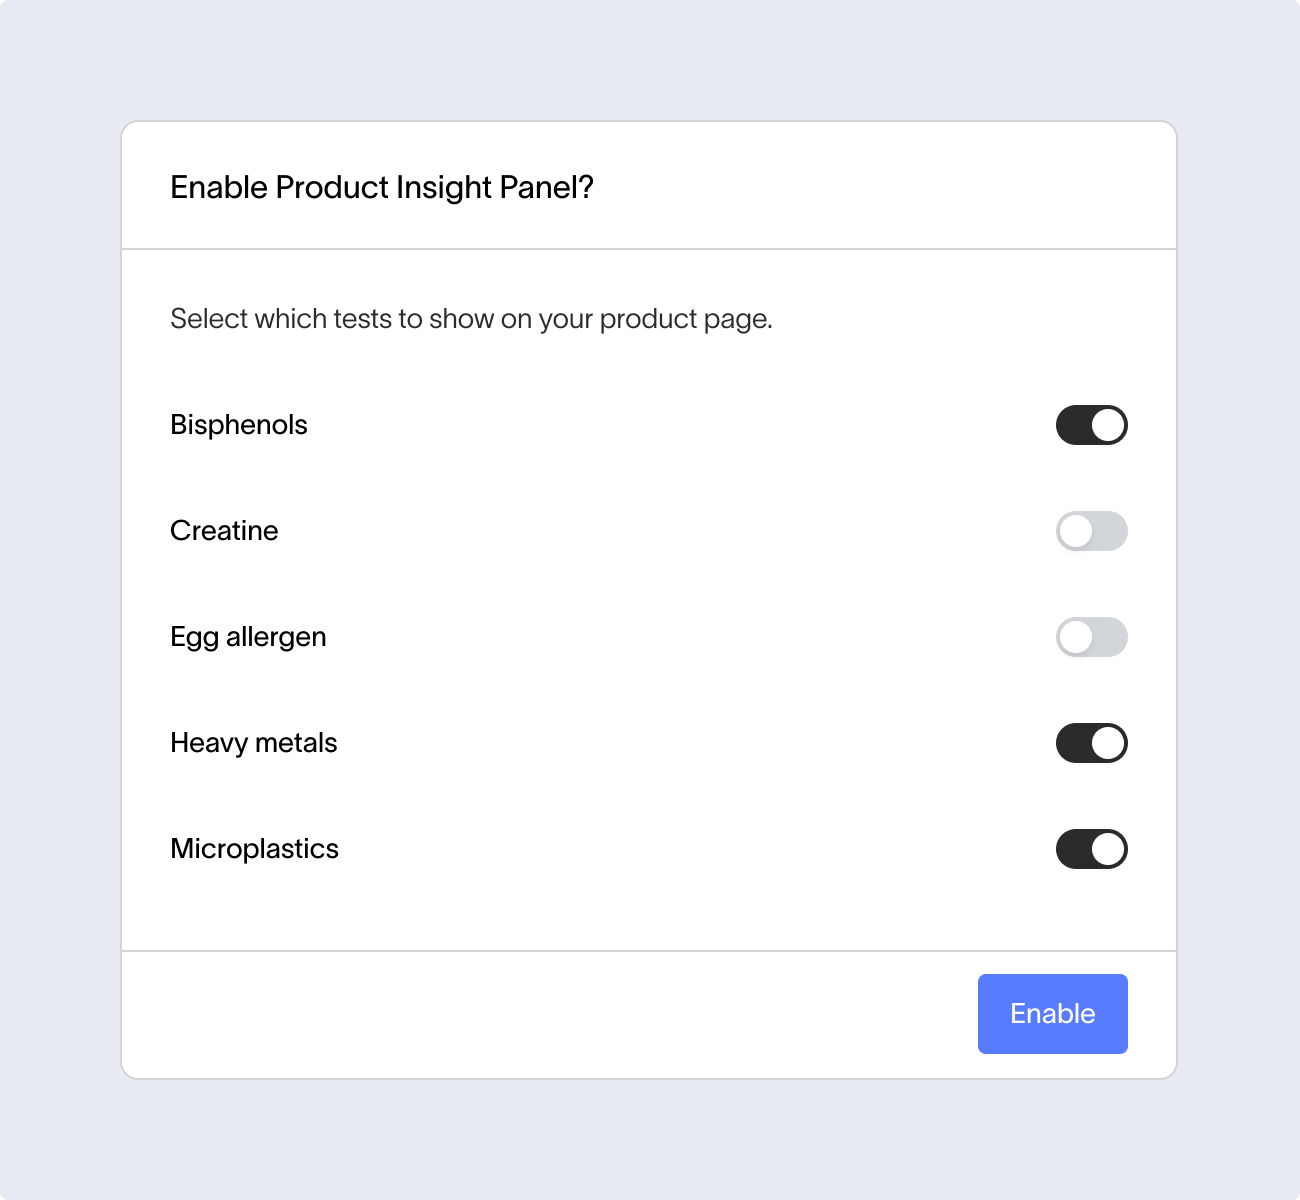Switch on the Egg allergen toggle
1300x1200 pixels.
pyautogui.click(x=1092, y=637)
